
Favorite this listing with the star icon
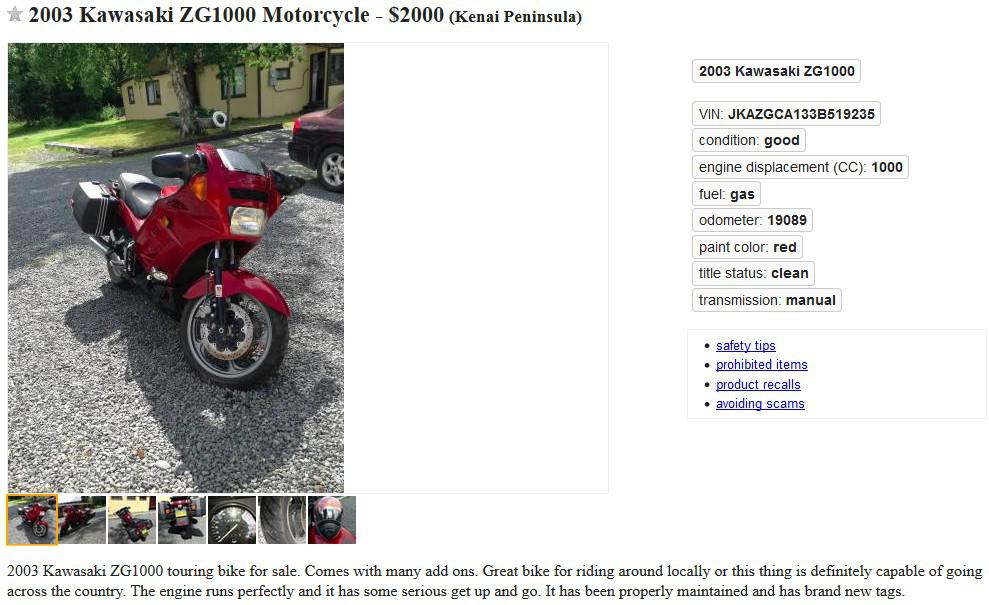15,14
